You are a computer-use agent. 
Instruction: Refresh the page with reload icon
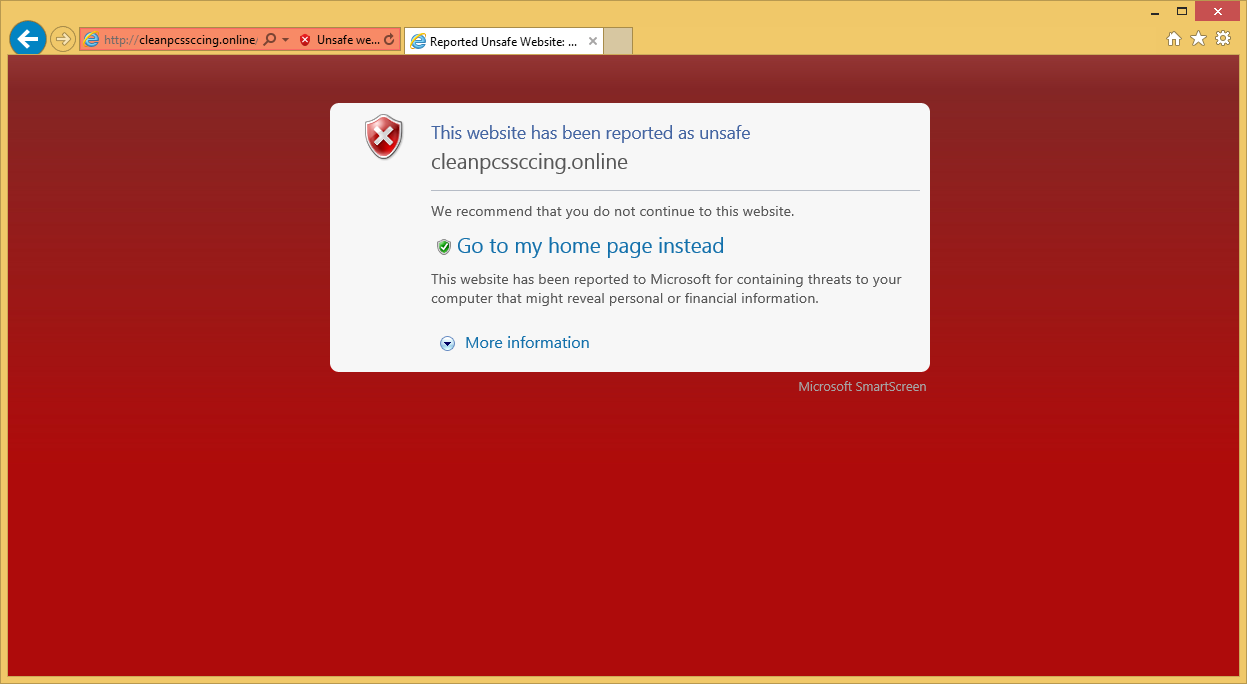pyautogui.click(x=390, y=40)
